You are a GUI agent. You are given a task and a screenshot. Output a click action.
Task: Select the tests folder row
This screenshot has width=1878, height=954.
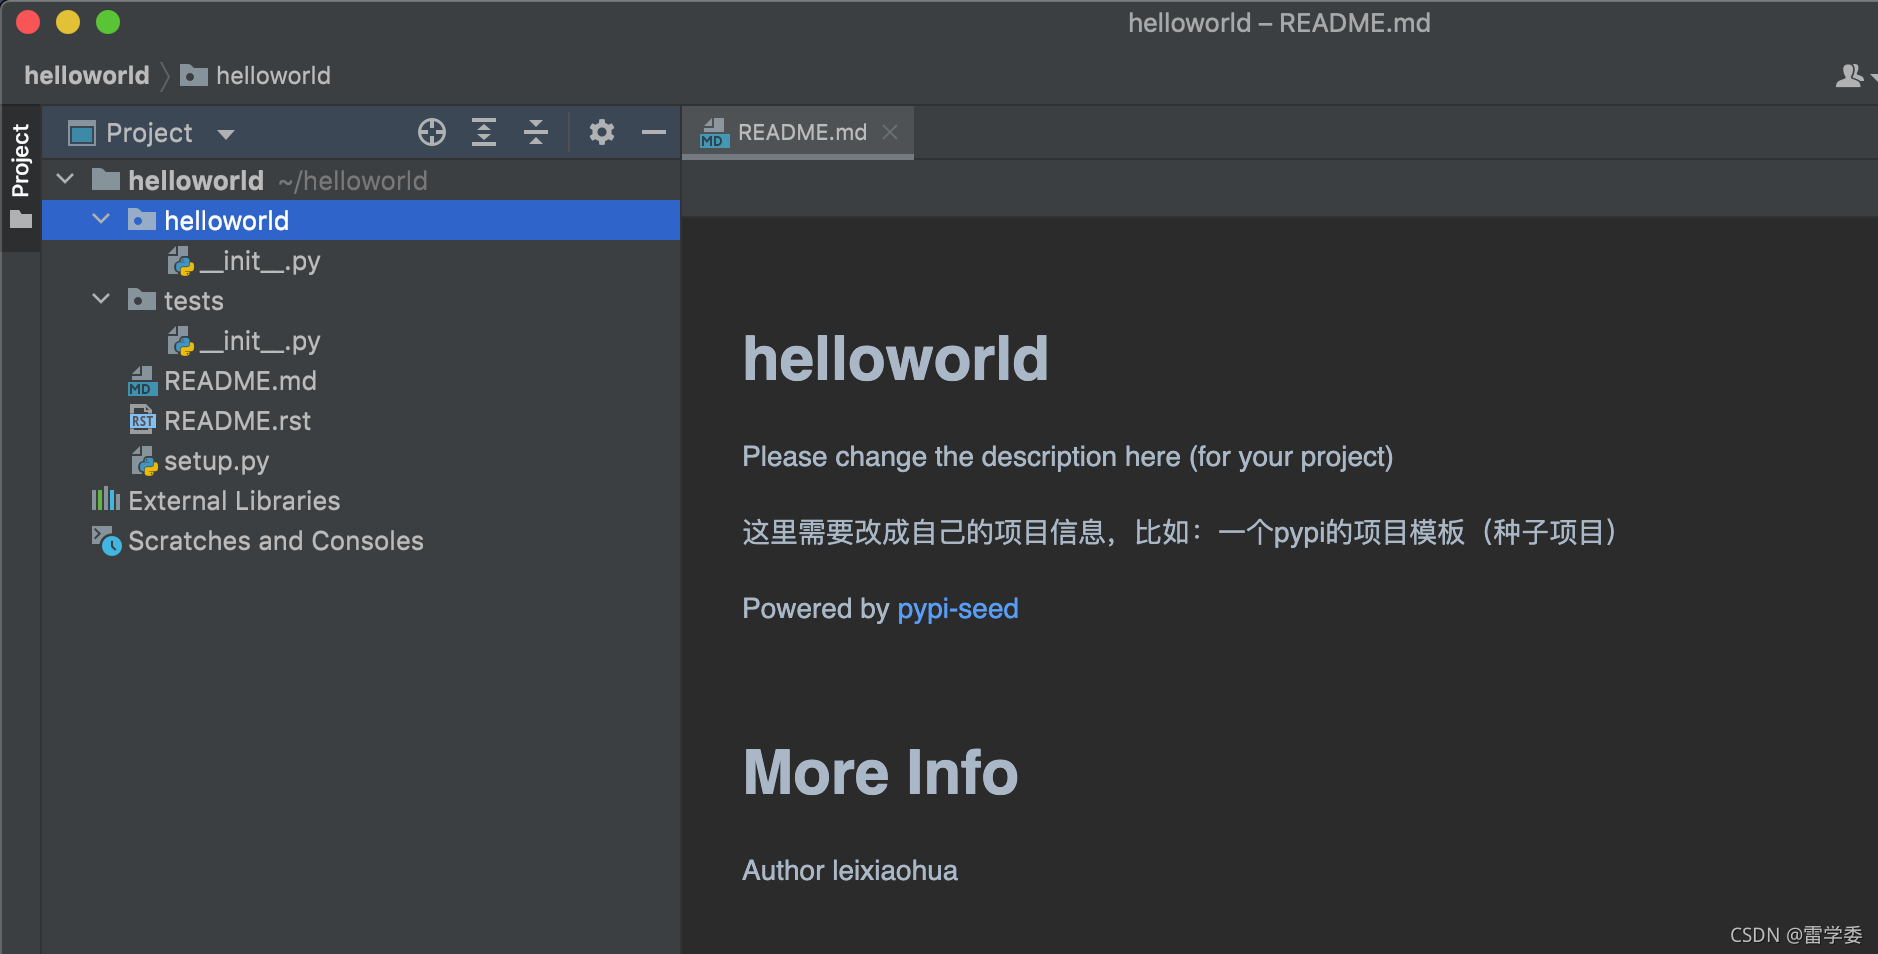tap(361, 300)
